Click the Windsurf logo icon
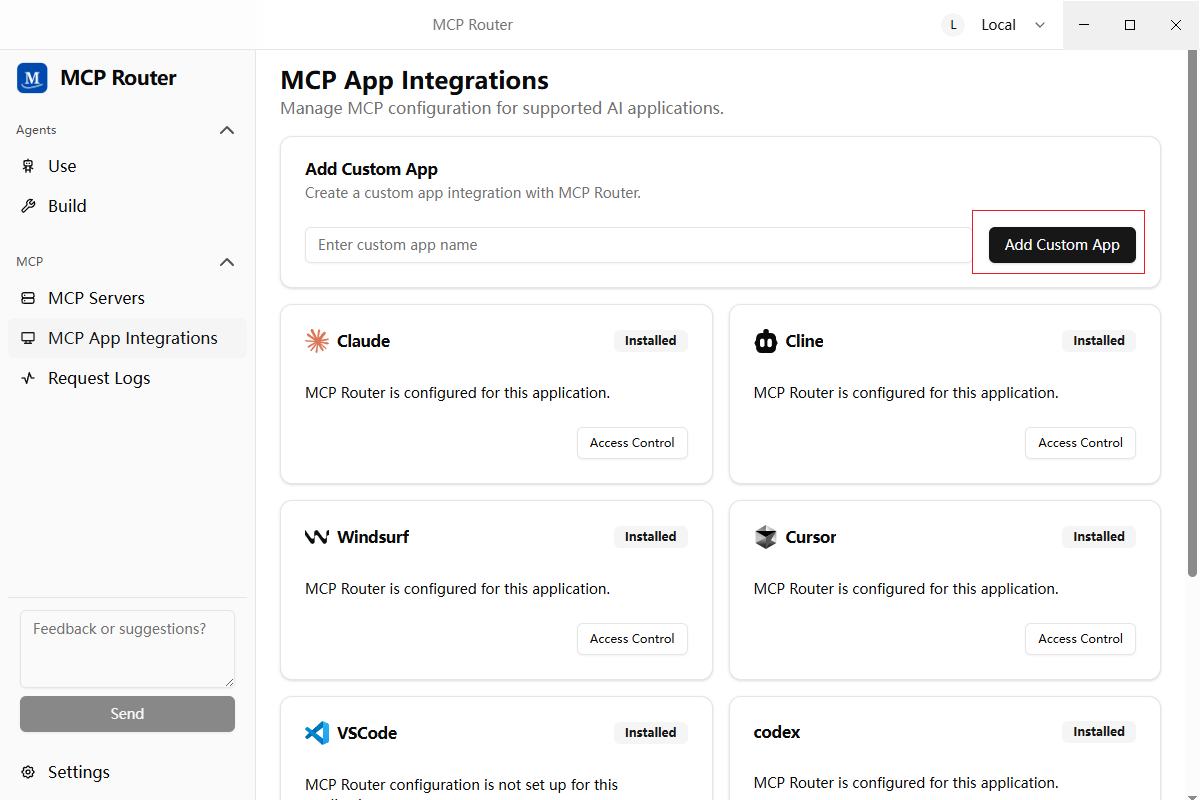 coord(317,537)
